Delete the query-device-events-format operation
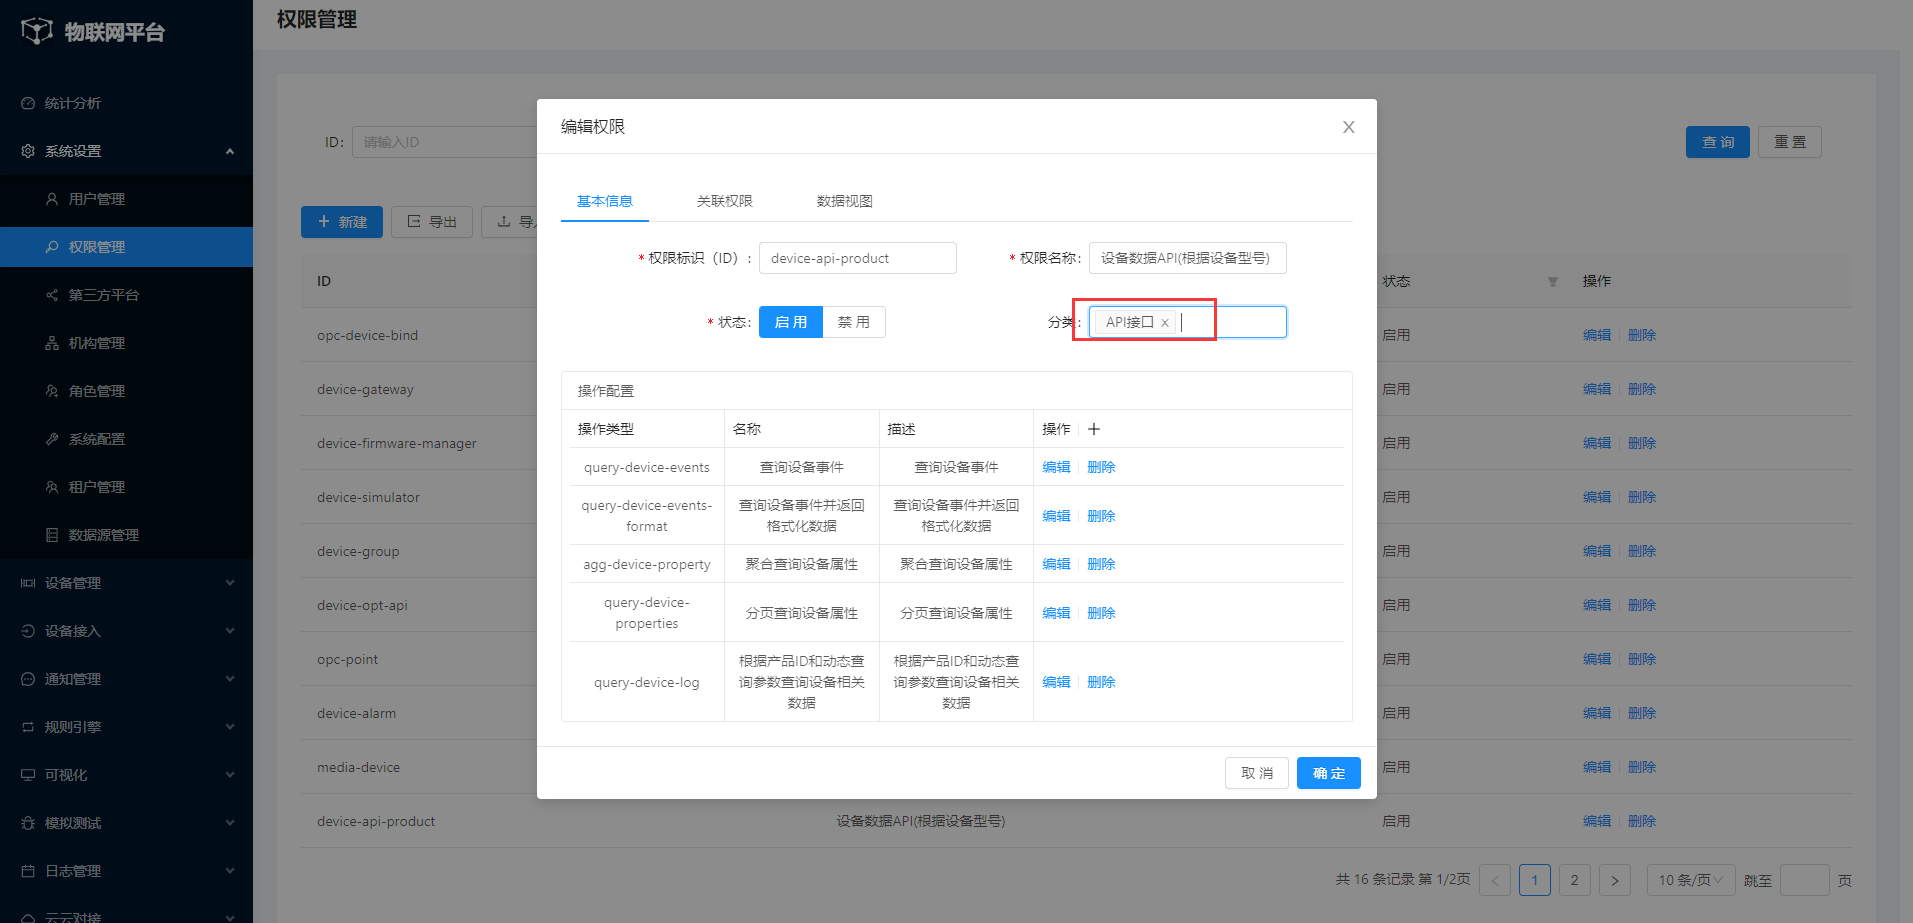This screenshot has width=1913, height=923. click(1101, 516)
